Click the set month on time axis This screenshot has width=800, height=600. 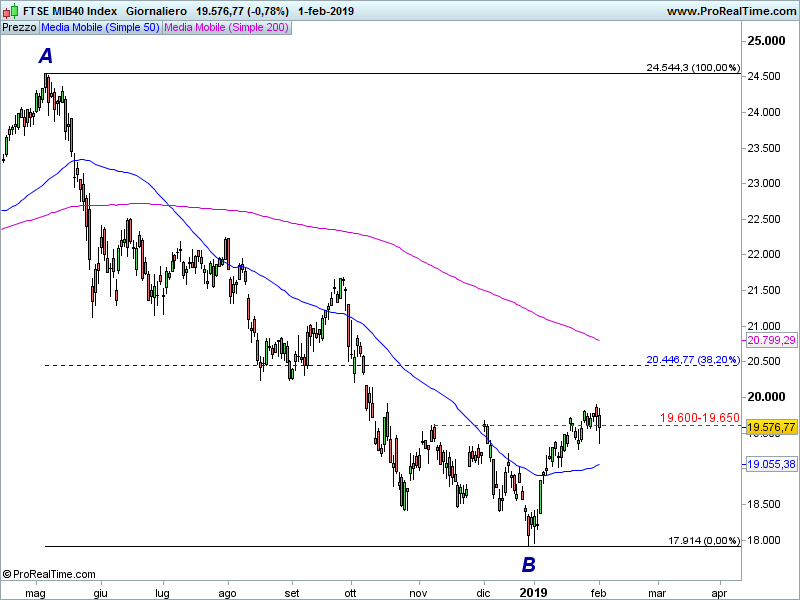pos(292,593)
